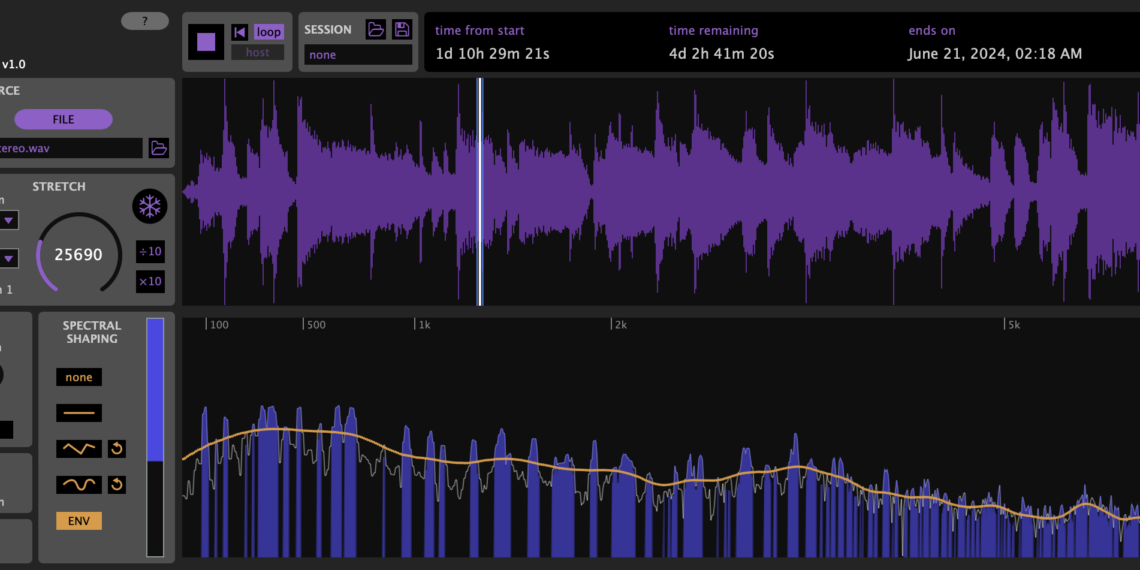1140x570 pixels.
Task: Expand the lower dropdown in Stretch panel
Action: tap(8, 258)
